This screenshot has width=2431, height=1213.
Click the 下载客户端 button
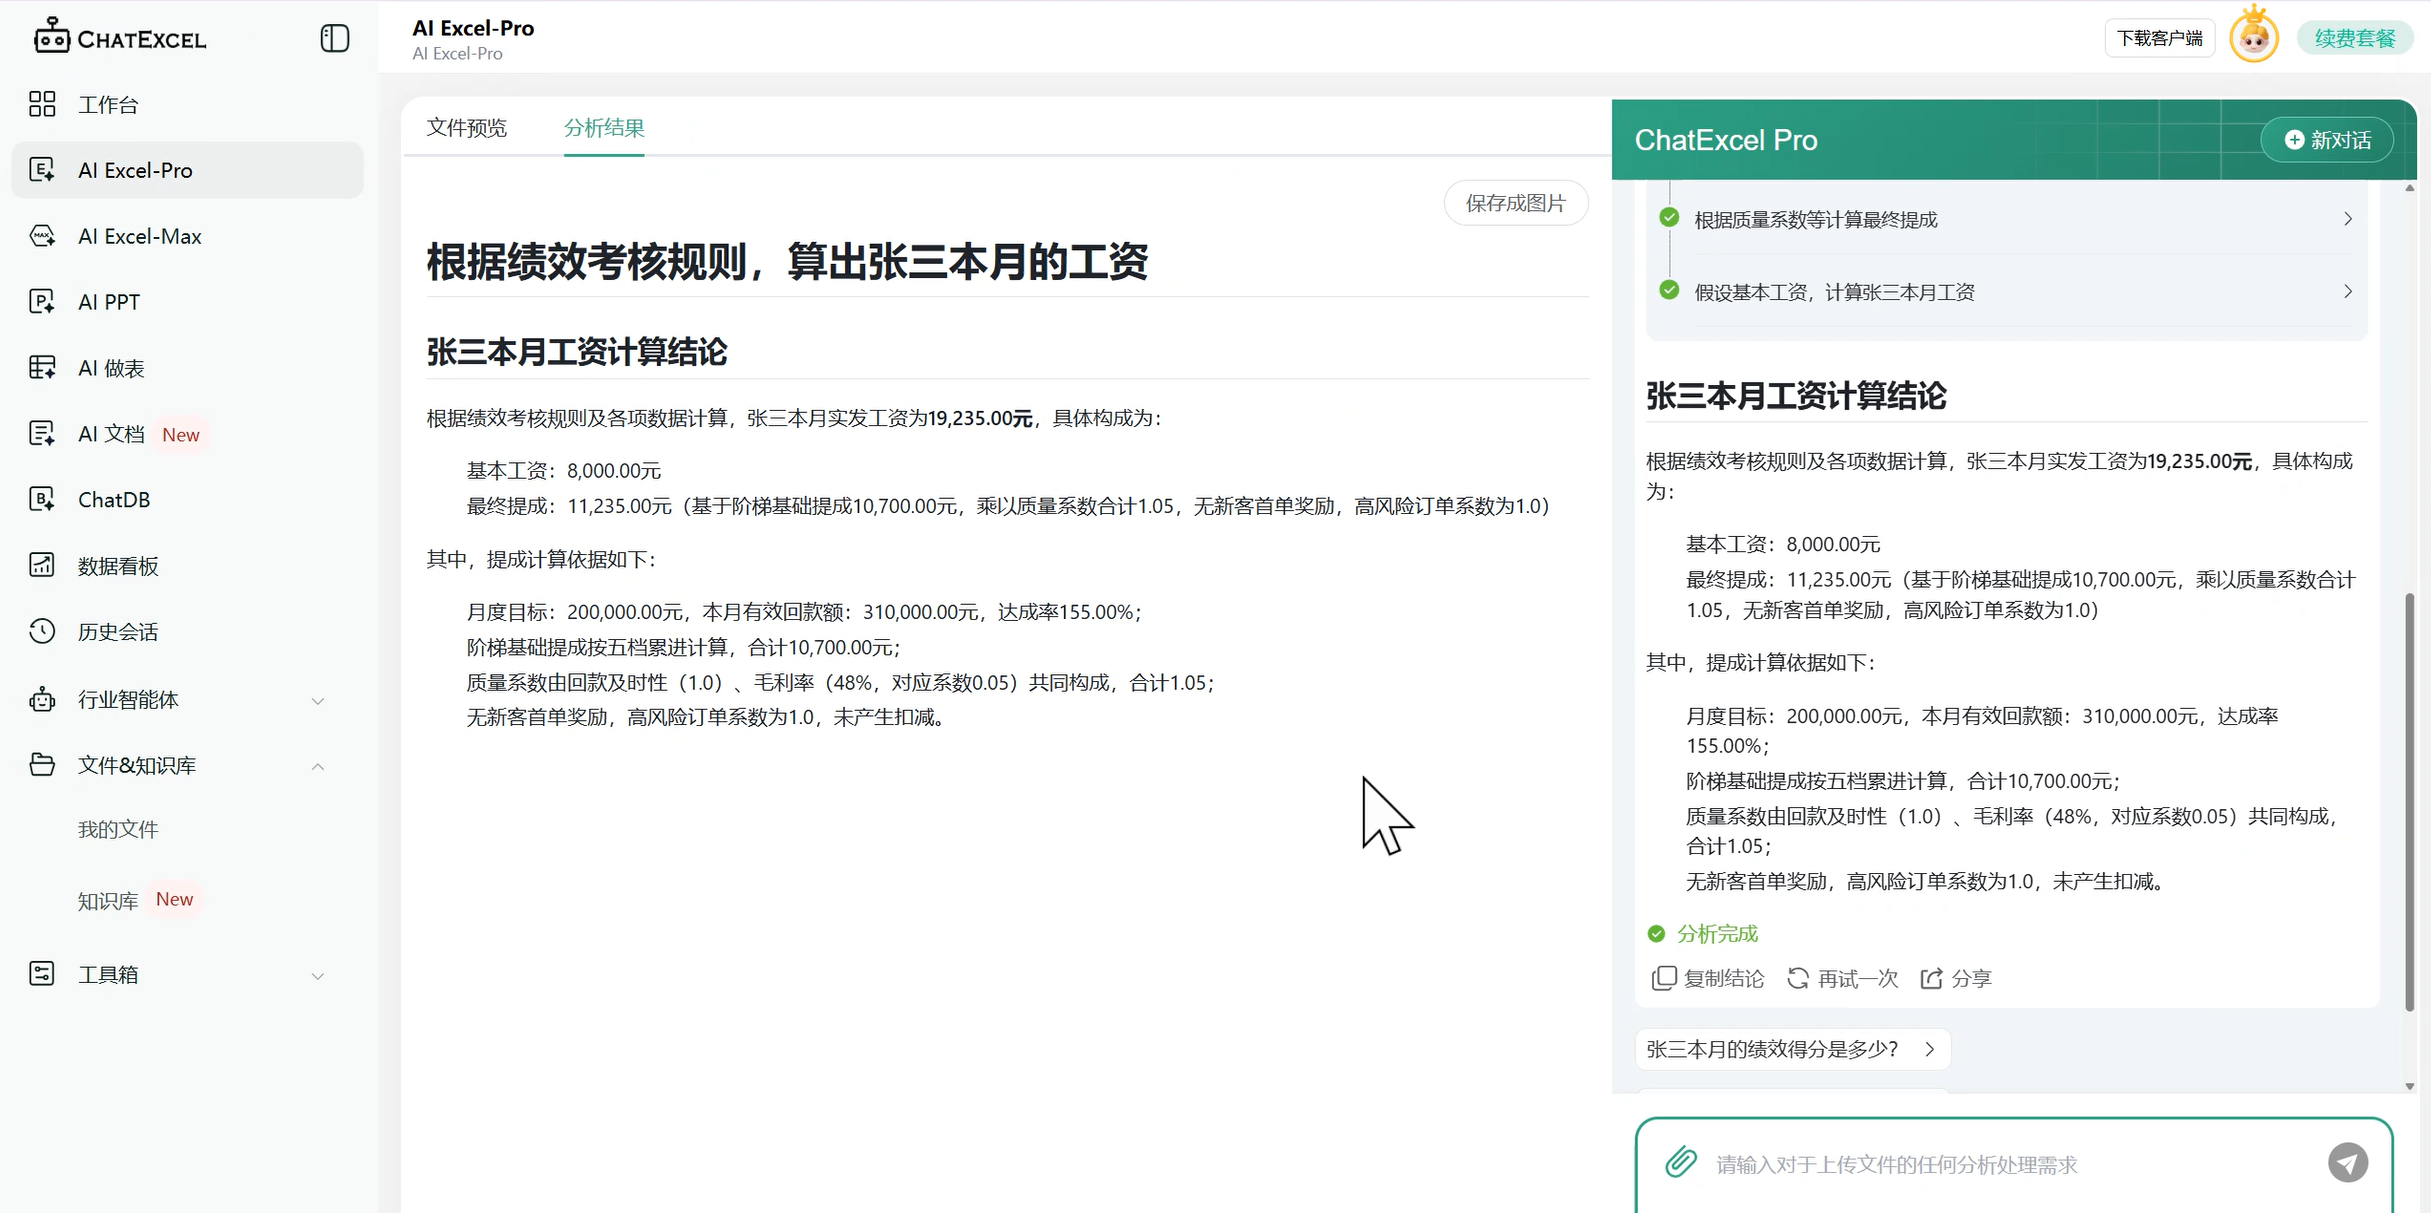pos(2160,38)
